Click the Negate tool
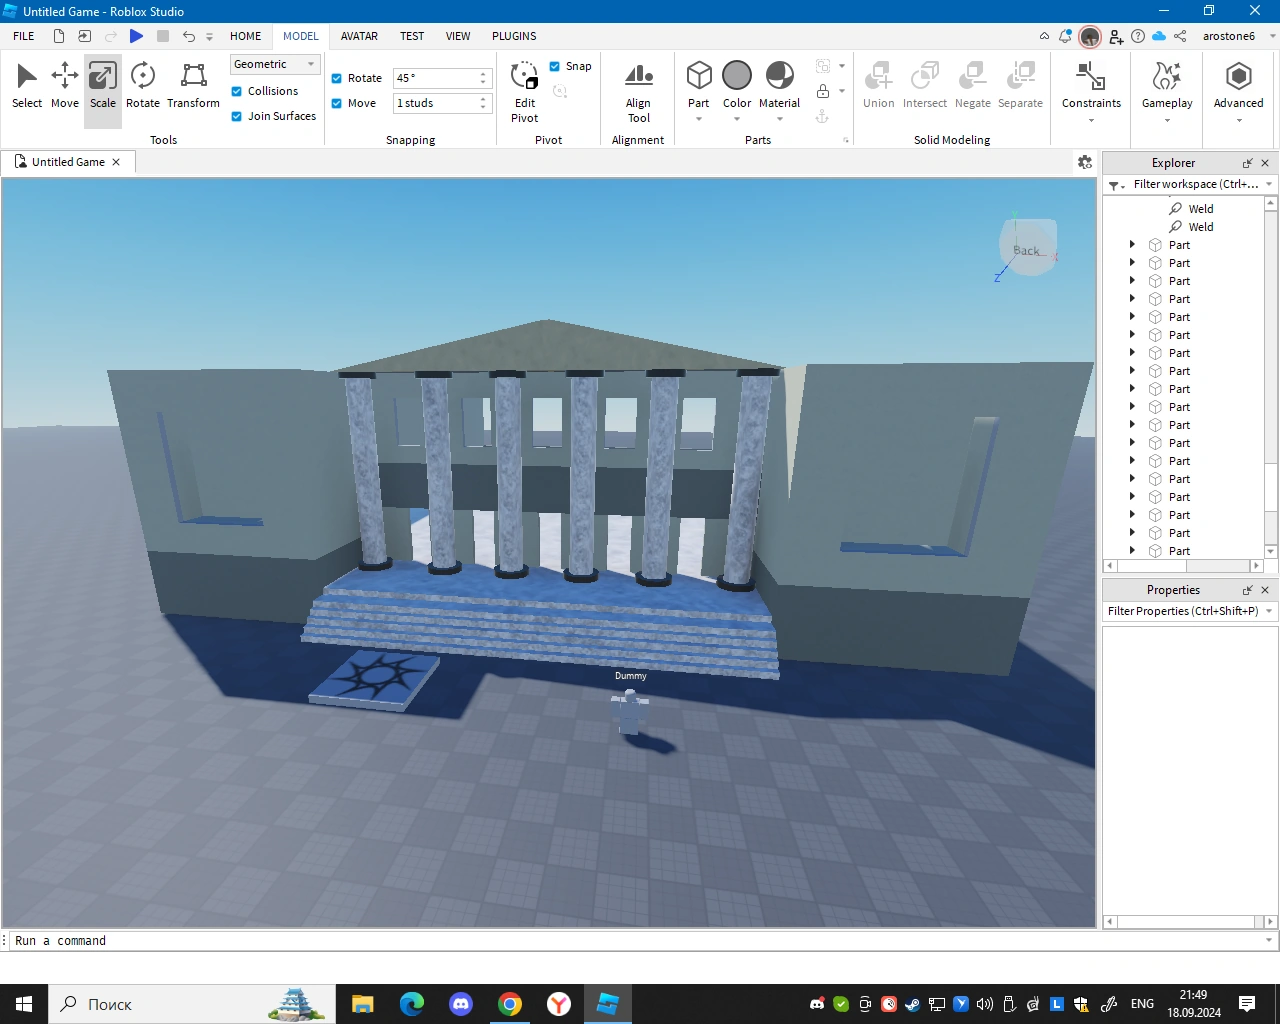This screenshot has height=1024, width=1280. pos(973,86)
